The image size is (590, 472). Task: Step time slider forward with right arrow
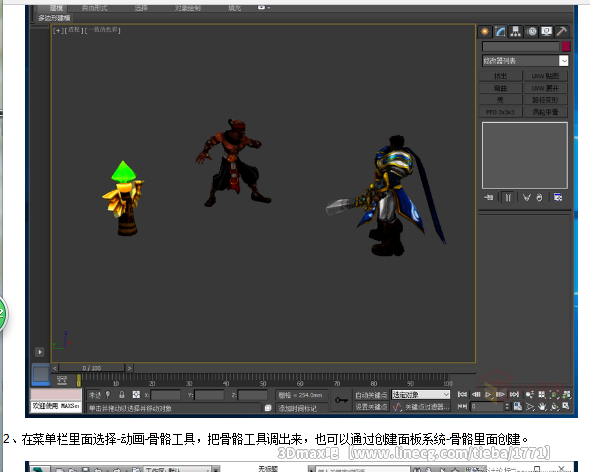pyautogui.click(x=129, y=368)
